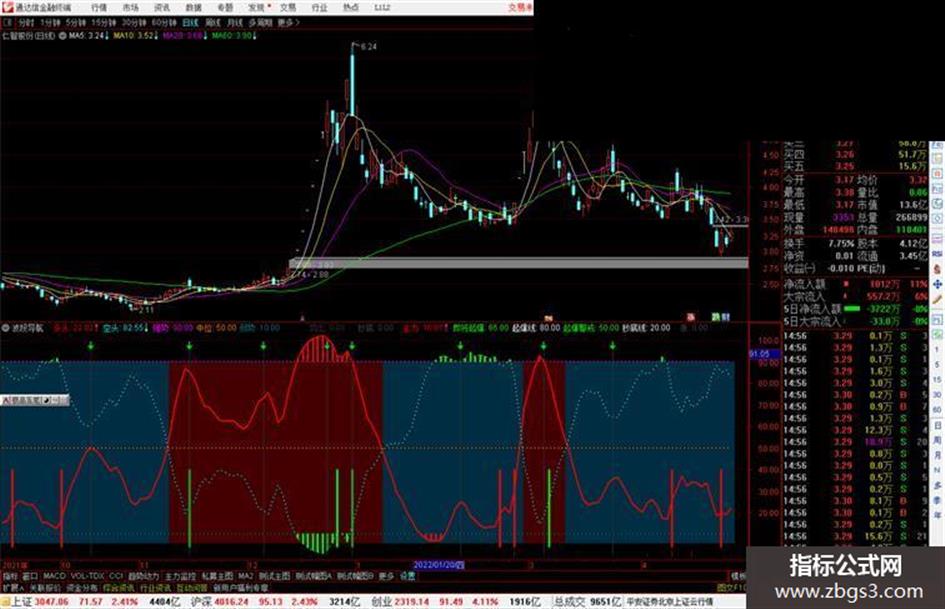The height and width of the screenshot is (609, 945).
Task: Switch to the 60分钟 period tab
Action: click(x=164, y=22)
